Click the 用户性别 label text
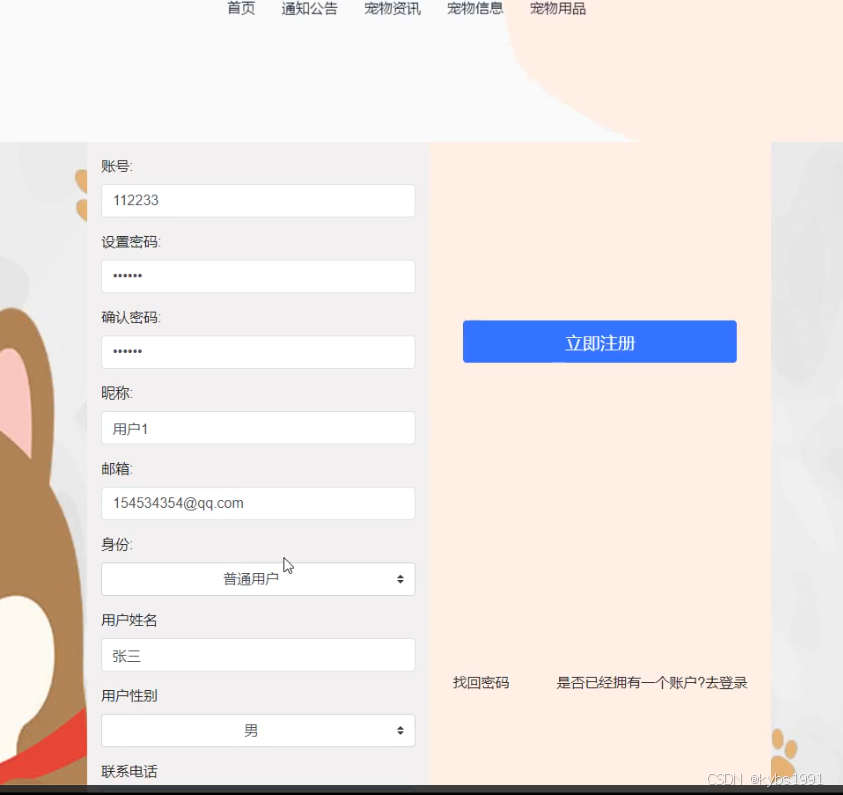This screenshot has height=795, width=843. pos(129,696)
